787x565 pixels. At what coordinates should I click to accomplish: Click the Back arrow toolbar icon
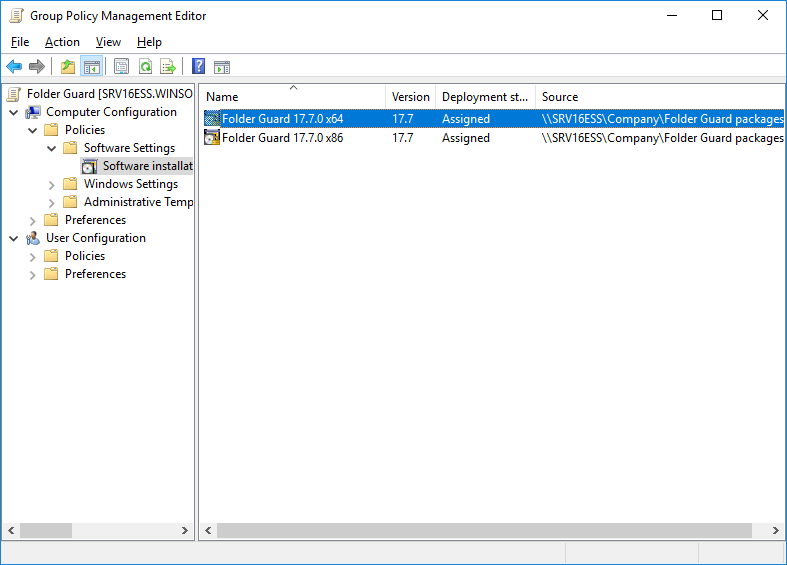coord(14,66)
